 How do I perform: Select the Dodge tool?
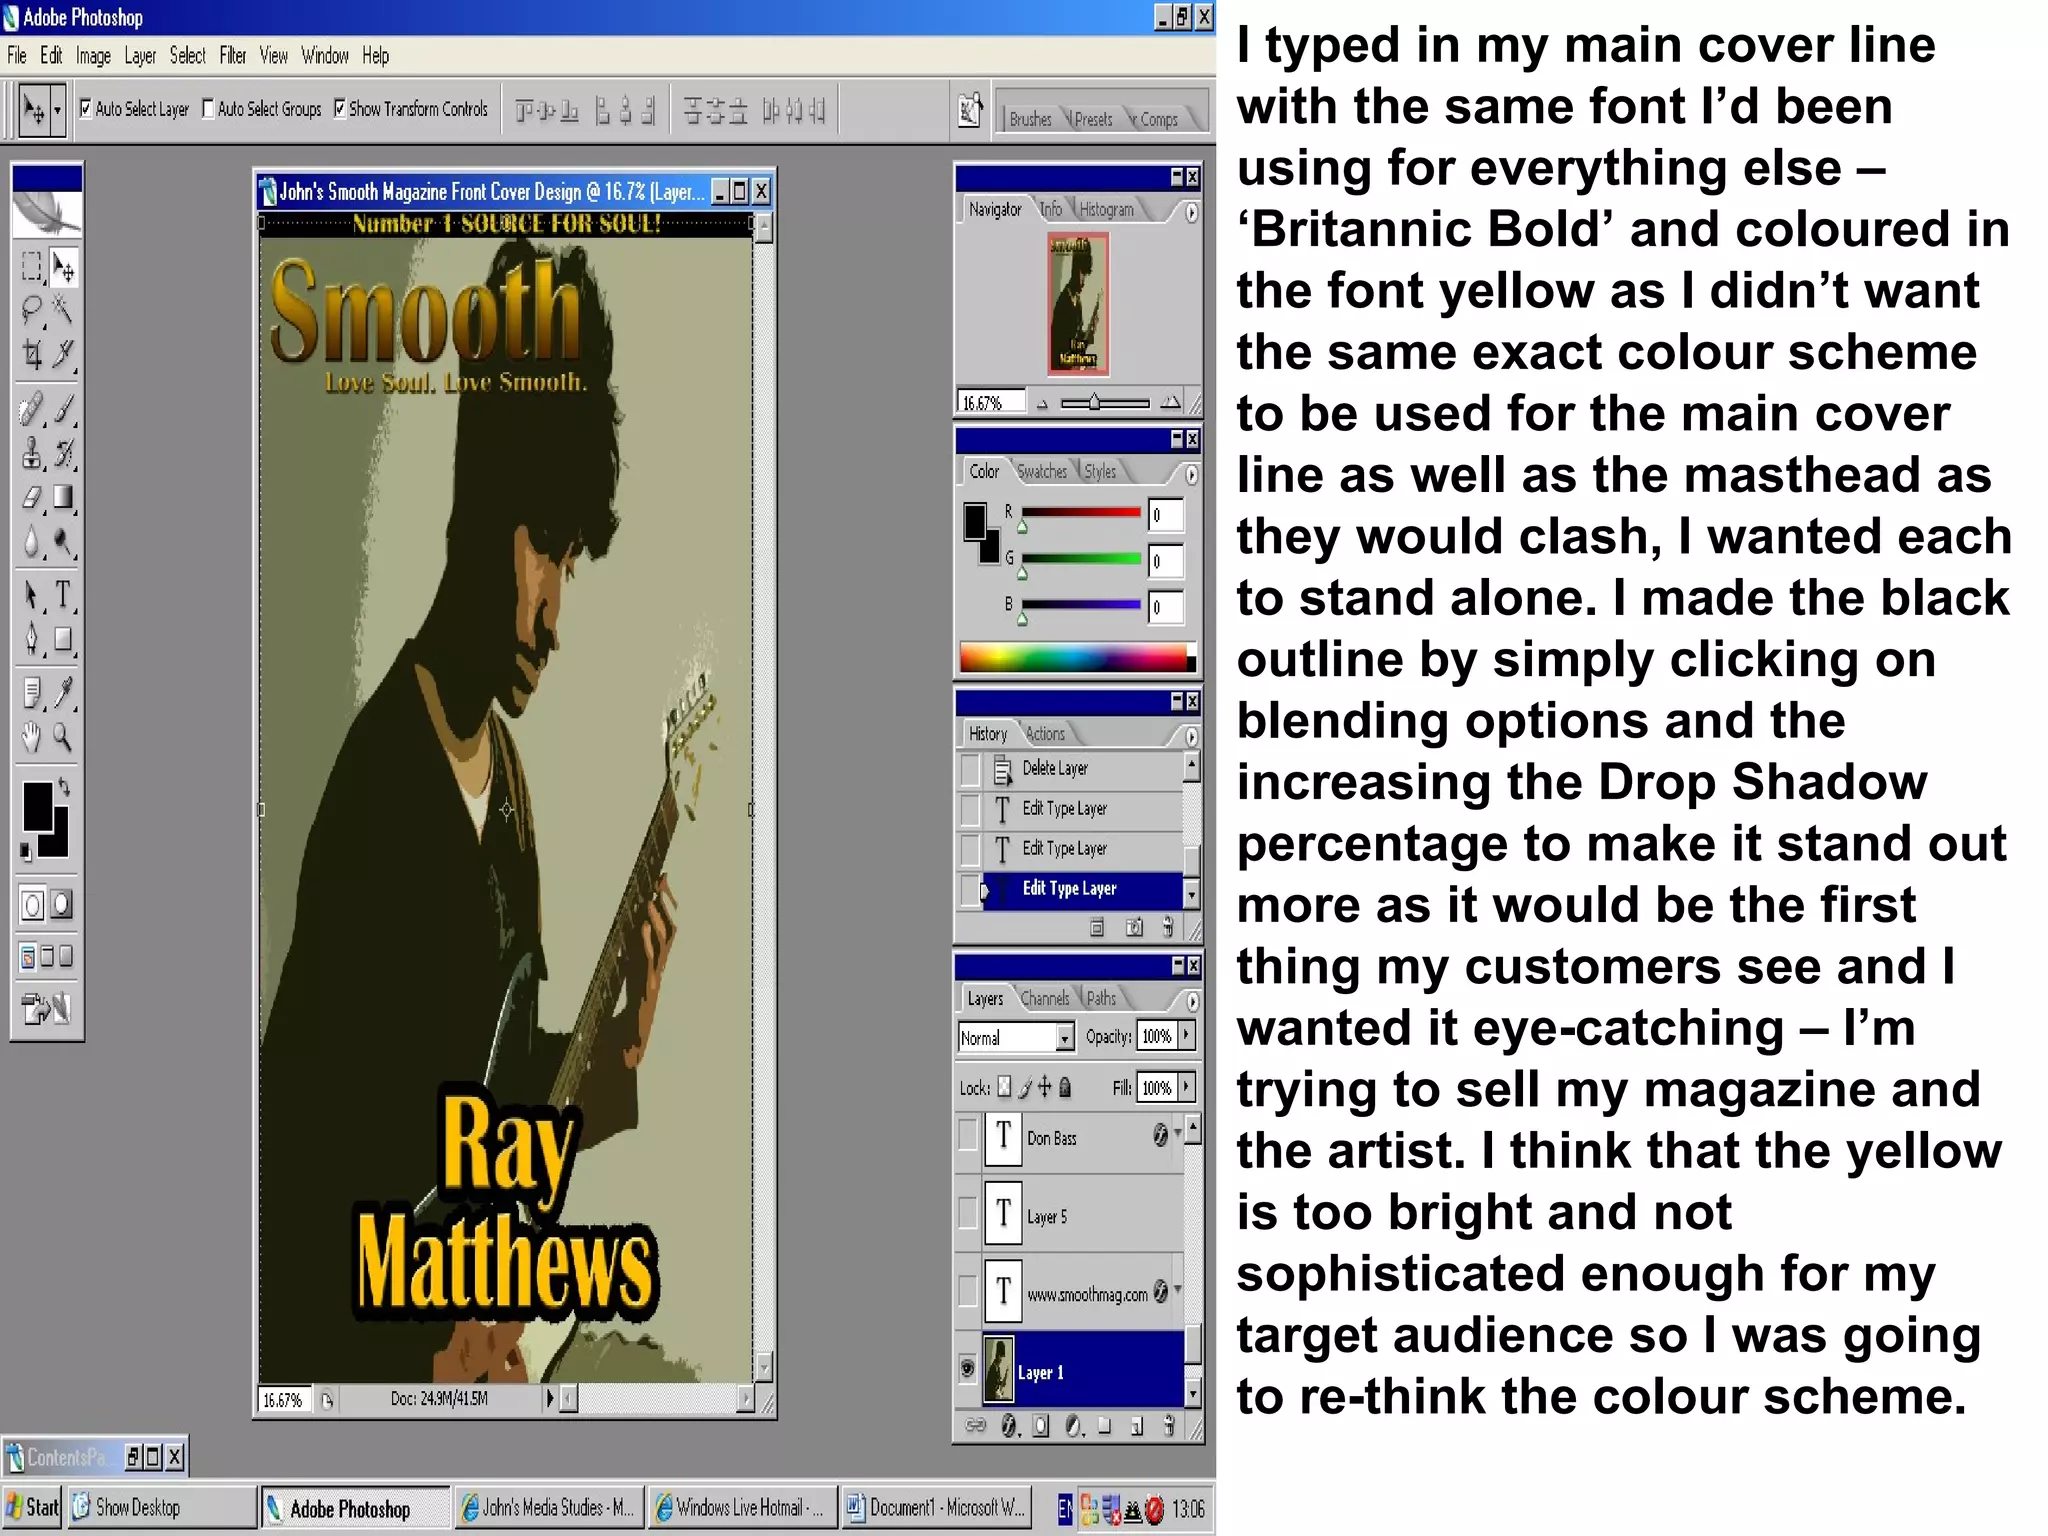63,541
